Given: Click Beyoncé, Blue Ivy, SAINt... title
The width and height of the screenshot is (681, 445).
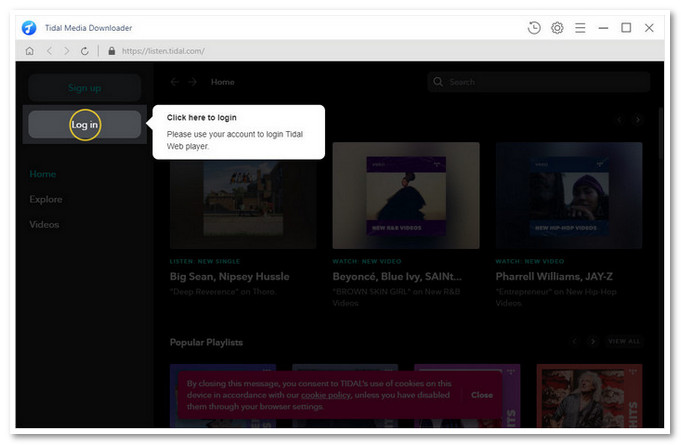Looking at the screenshot, I should 397,277.
